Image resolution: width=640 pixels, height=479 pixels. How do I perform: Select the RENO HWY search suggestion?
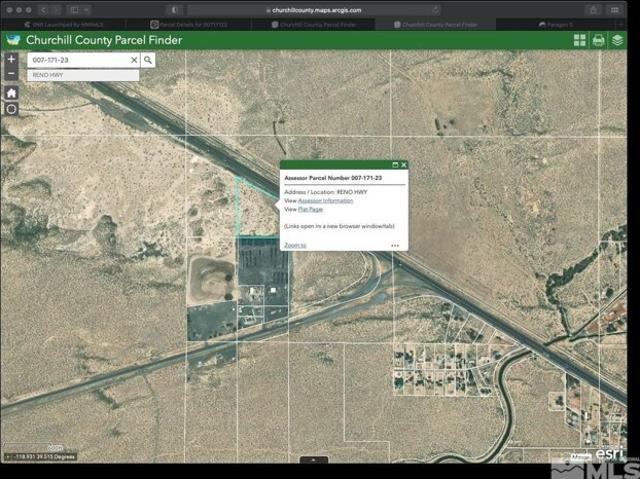pos(83,75)
